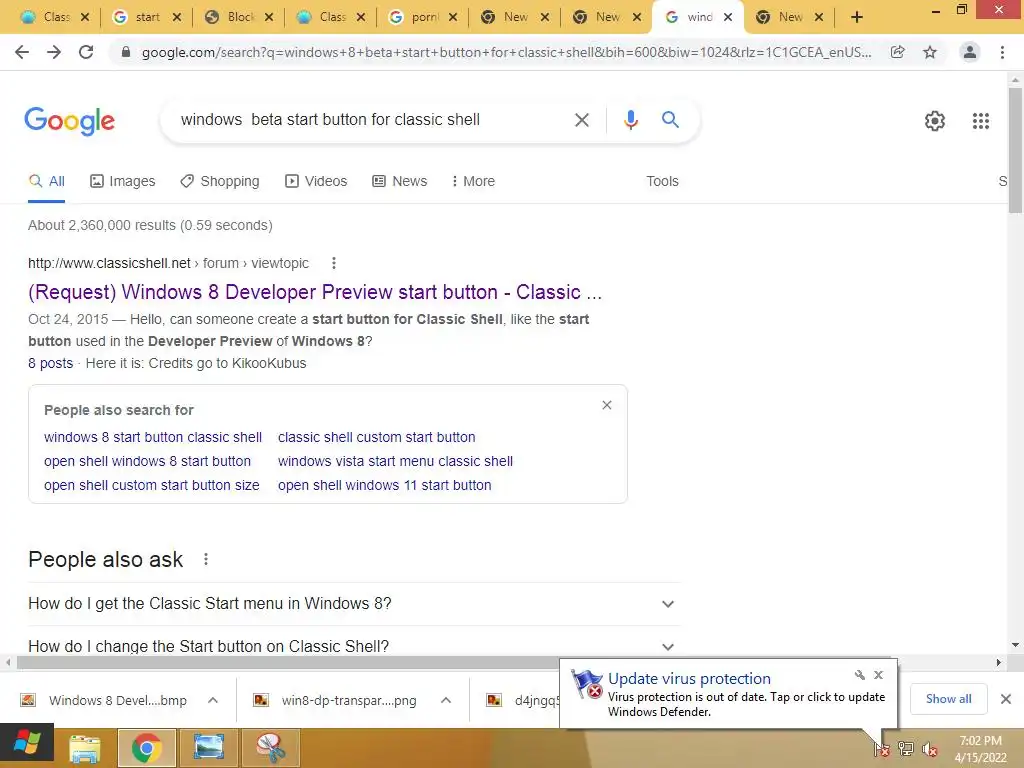The height and width of the screenshot is (768, 1024).
Task: Open a new browser tab
Action: click(x=857, y=17)
